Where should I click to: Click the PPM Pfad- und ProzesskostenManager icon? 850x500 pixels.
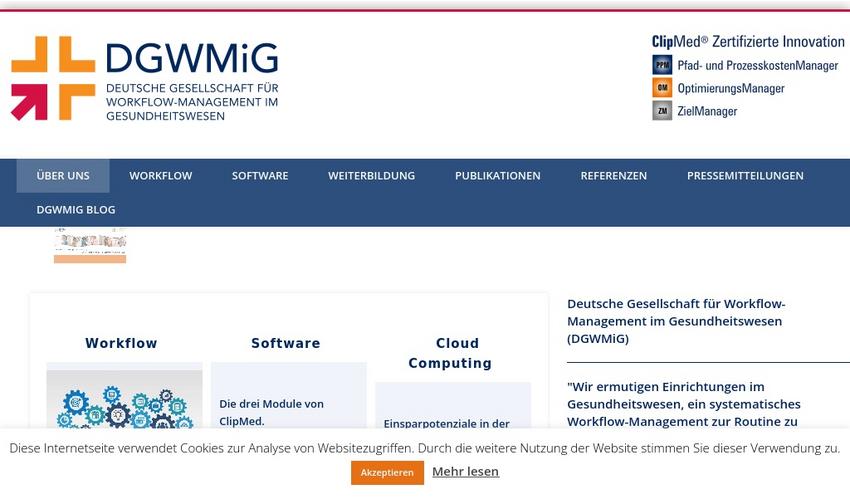[662, 65]
